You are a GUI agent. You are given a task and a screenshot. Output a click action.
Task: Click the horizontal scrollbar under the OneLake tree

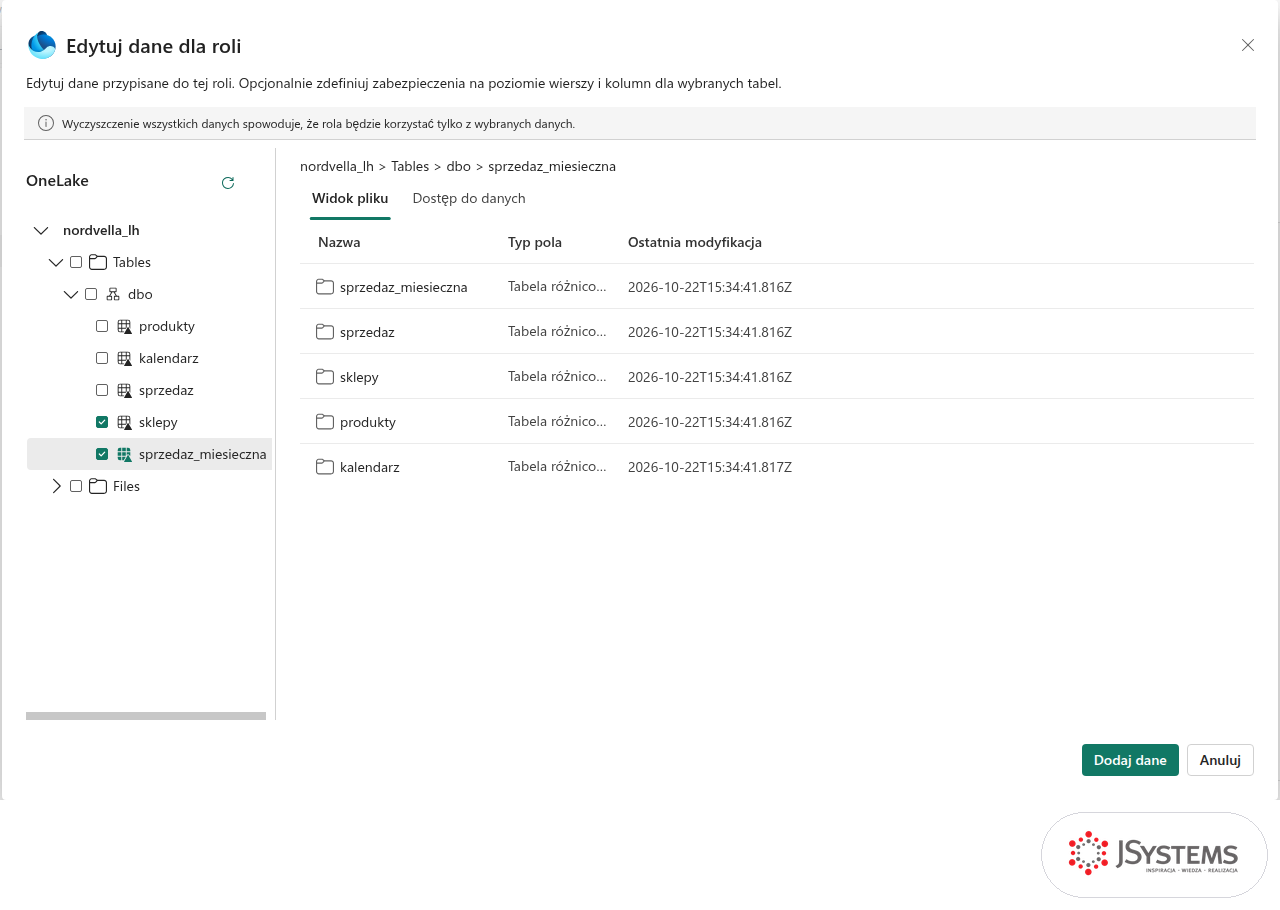[146, 716]
